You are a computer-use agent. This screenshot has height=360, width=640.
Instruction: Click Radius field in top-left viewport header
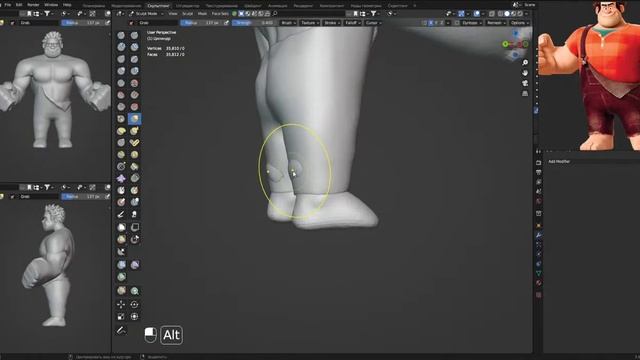pyautogui.click(x=82, y=23)
